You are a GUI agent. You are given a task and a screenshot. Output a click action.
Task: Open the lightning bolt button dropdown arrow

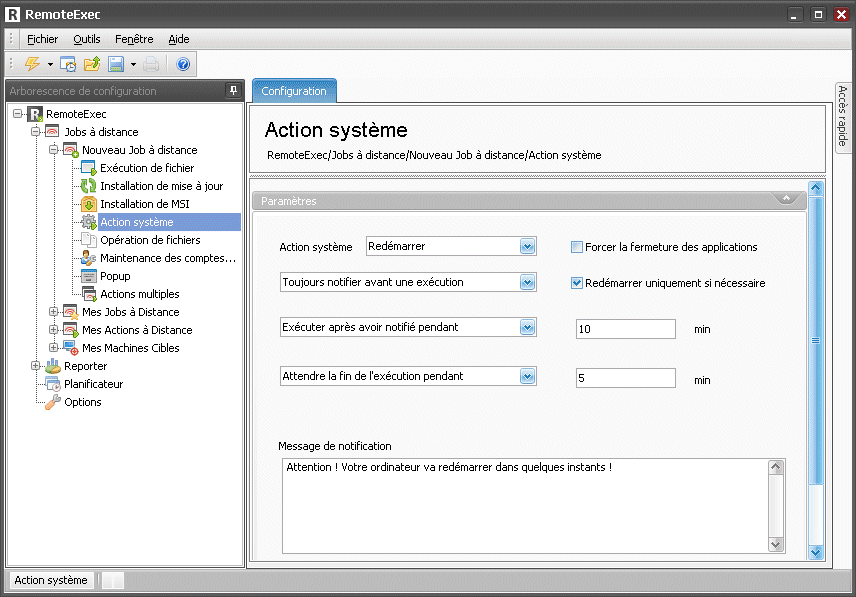click(50, 64)
